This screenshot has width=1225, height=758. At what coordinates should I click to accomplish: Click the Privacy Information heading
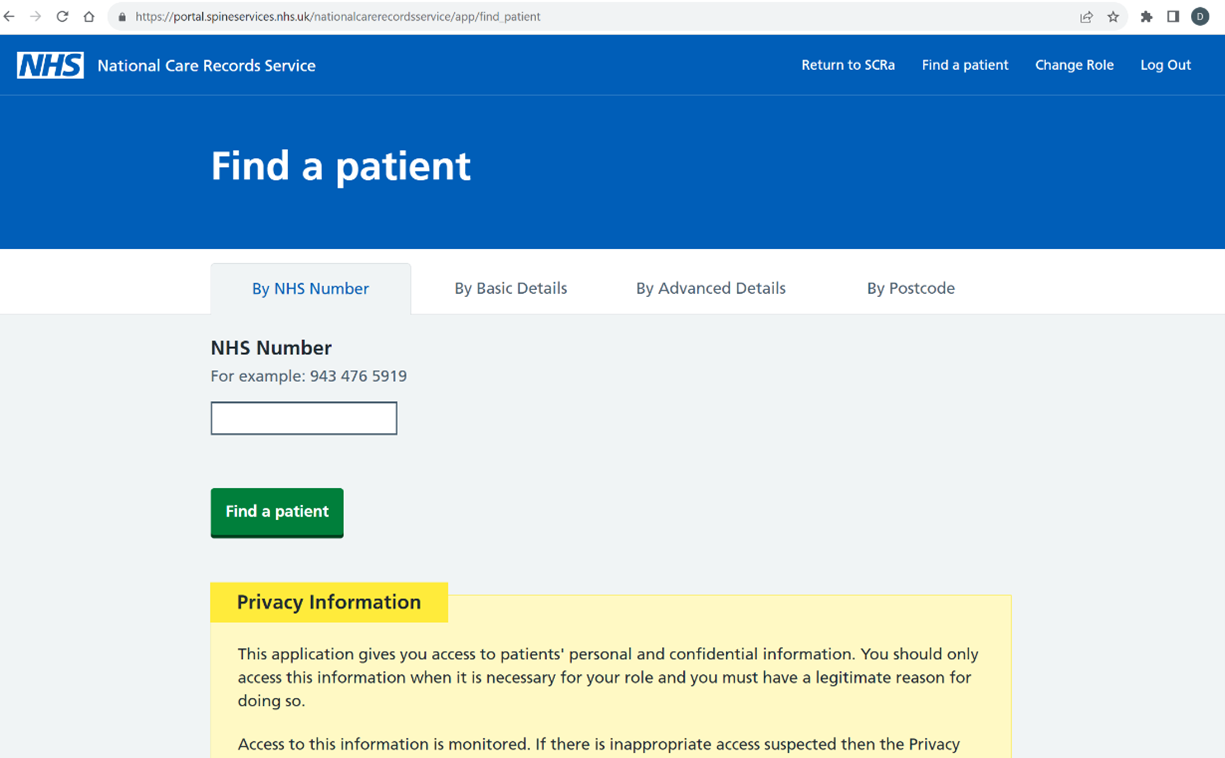coord(329,602)
